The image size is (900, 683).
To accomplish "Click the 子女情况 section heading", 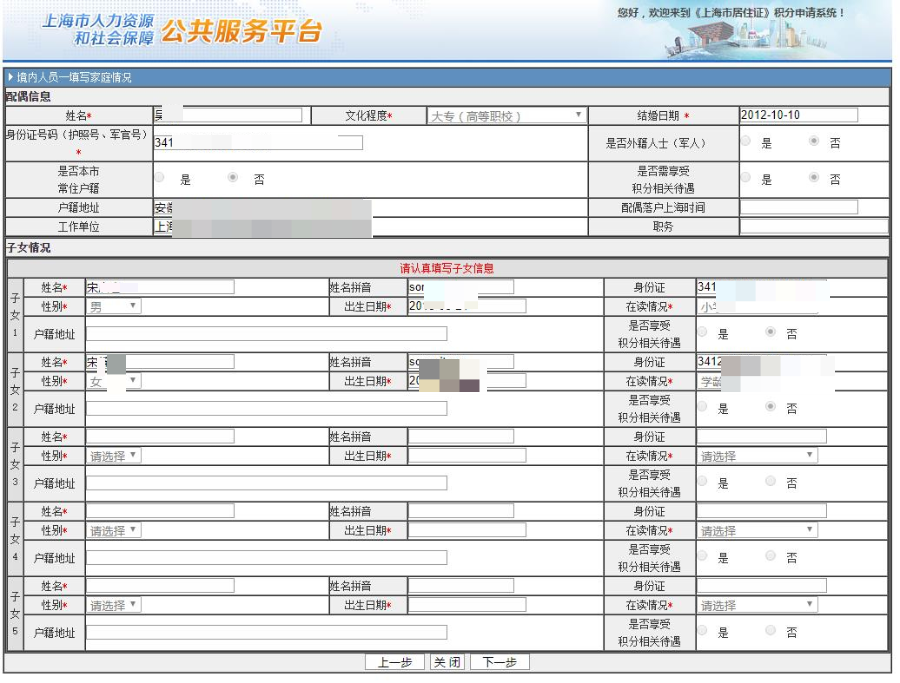I will [28, 247].
